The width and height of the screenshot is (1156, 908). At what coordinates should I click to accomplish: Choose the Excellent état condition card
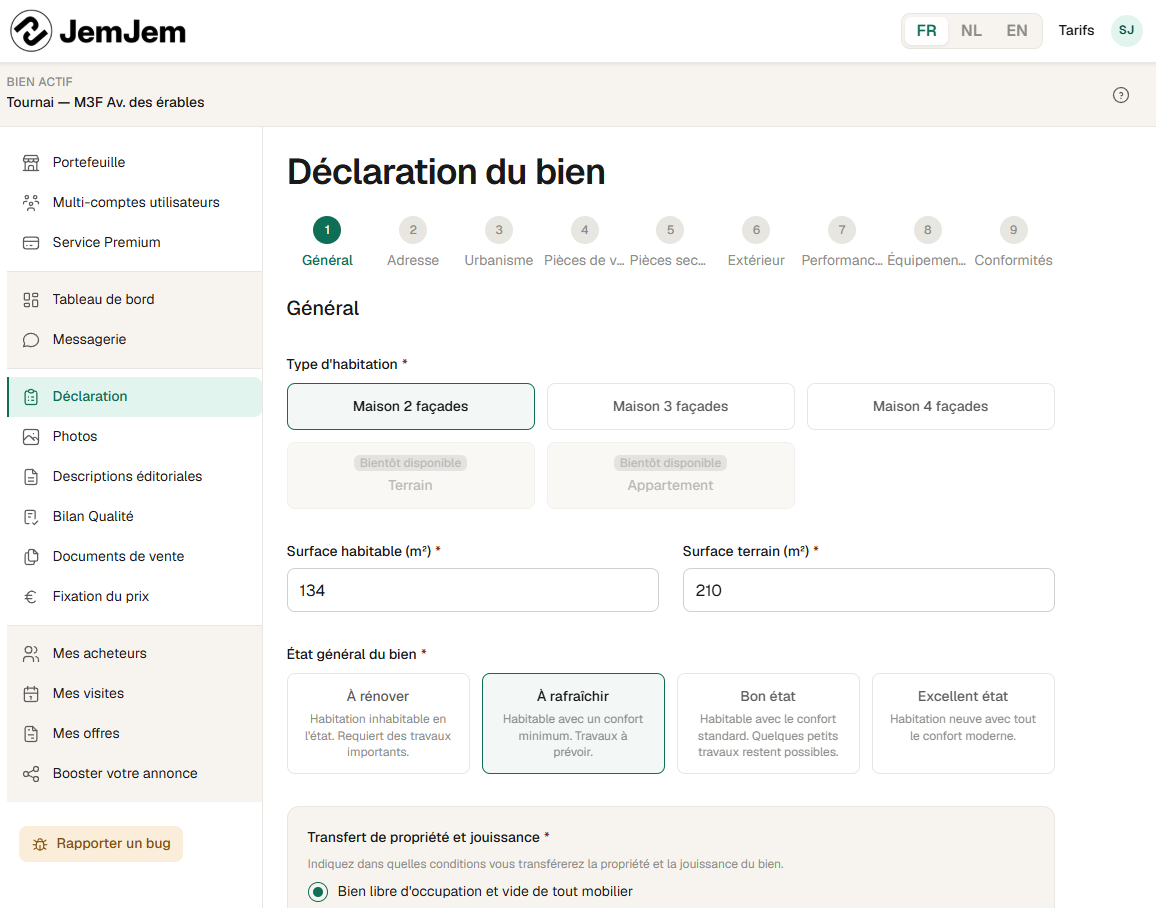[963, 723]
